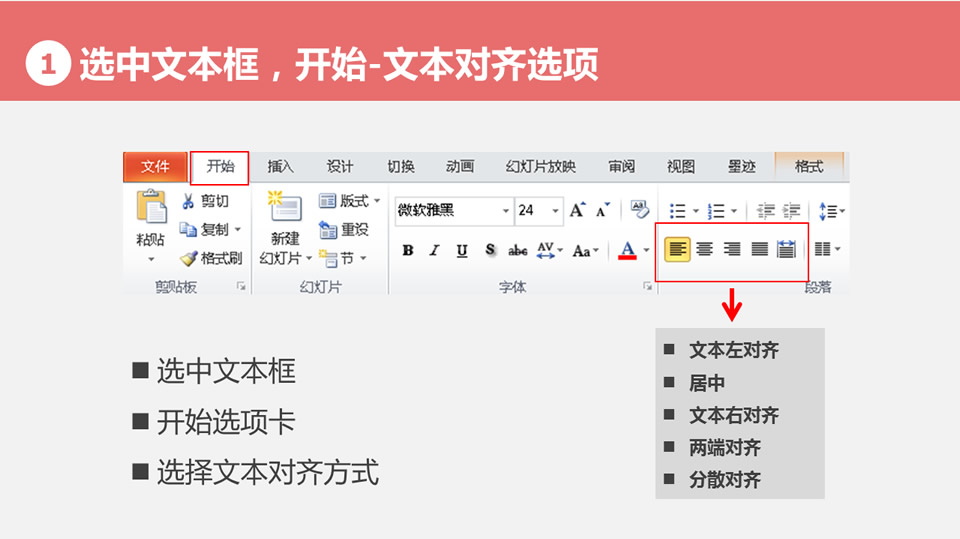Apply center text alignment
960x539 pixels.
point(705,249)
